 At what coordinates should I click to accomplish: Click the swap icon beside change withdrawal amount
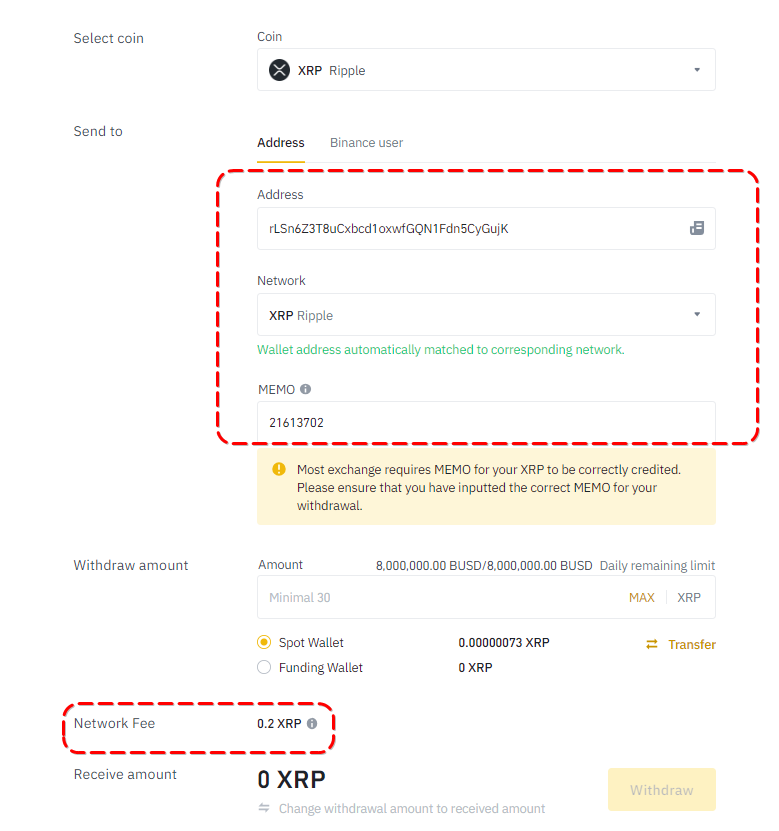pos(264,808)
